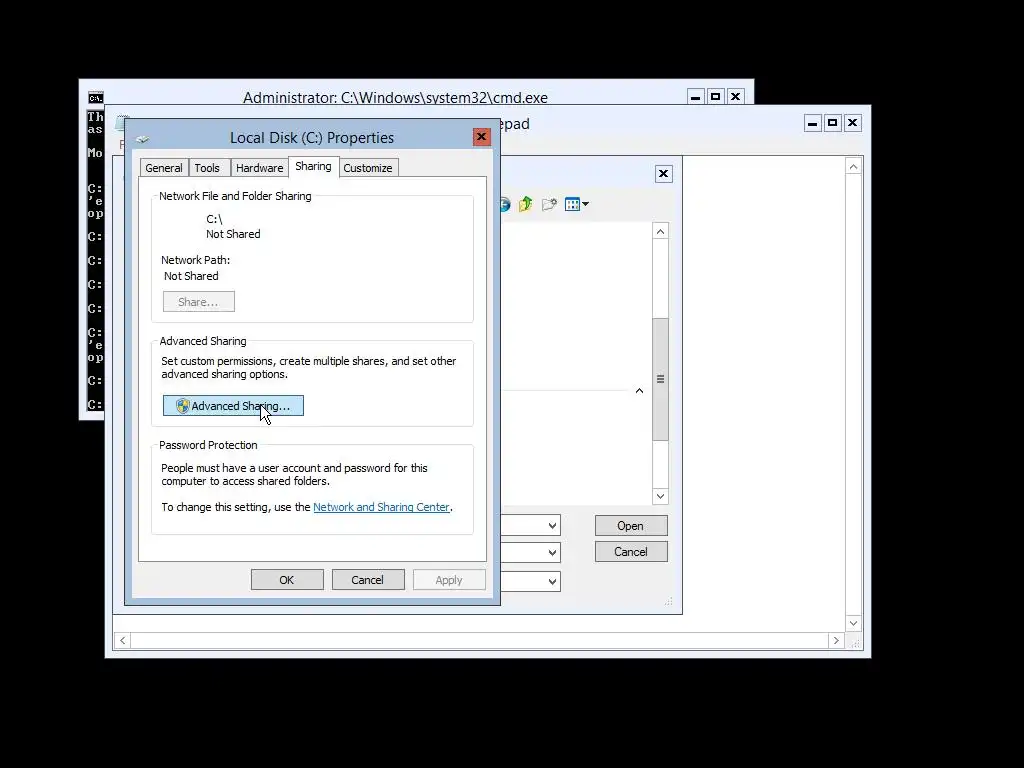Click the cmd.exe icon in its title bar
Image resolution: width=1024 pixels, height=768 pixels.
tap(95, 98)
